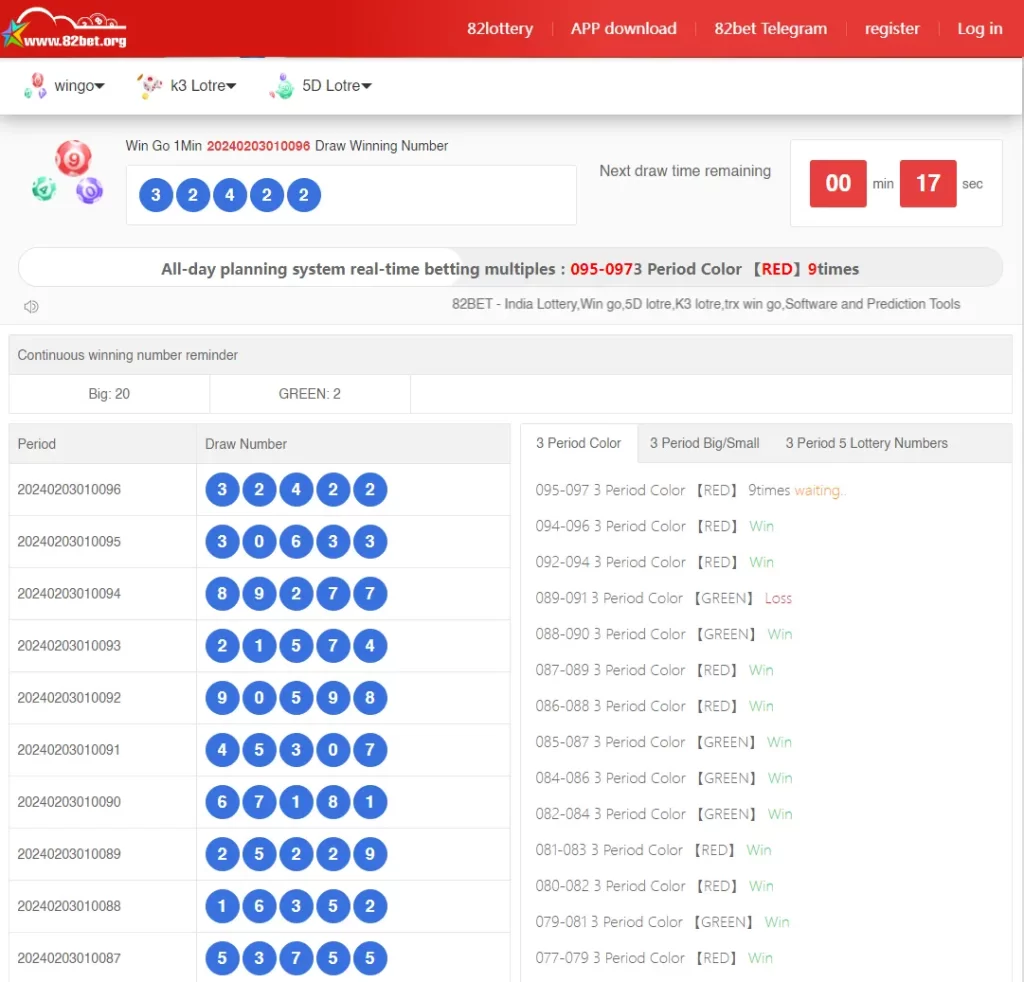Click the GREEN: 2 reminder cell
Screen dimensions: 1024x982
[310, 394]
